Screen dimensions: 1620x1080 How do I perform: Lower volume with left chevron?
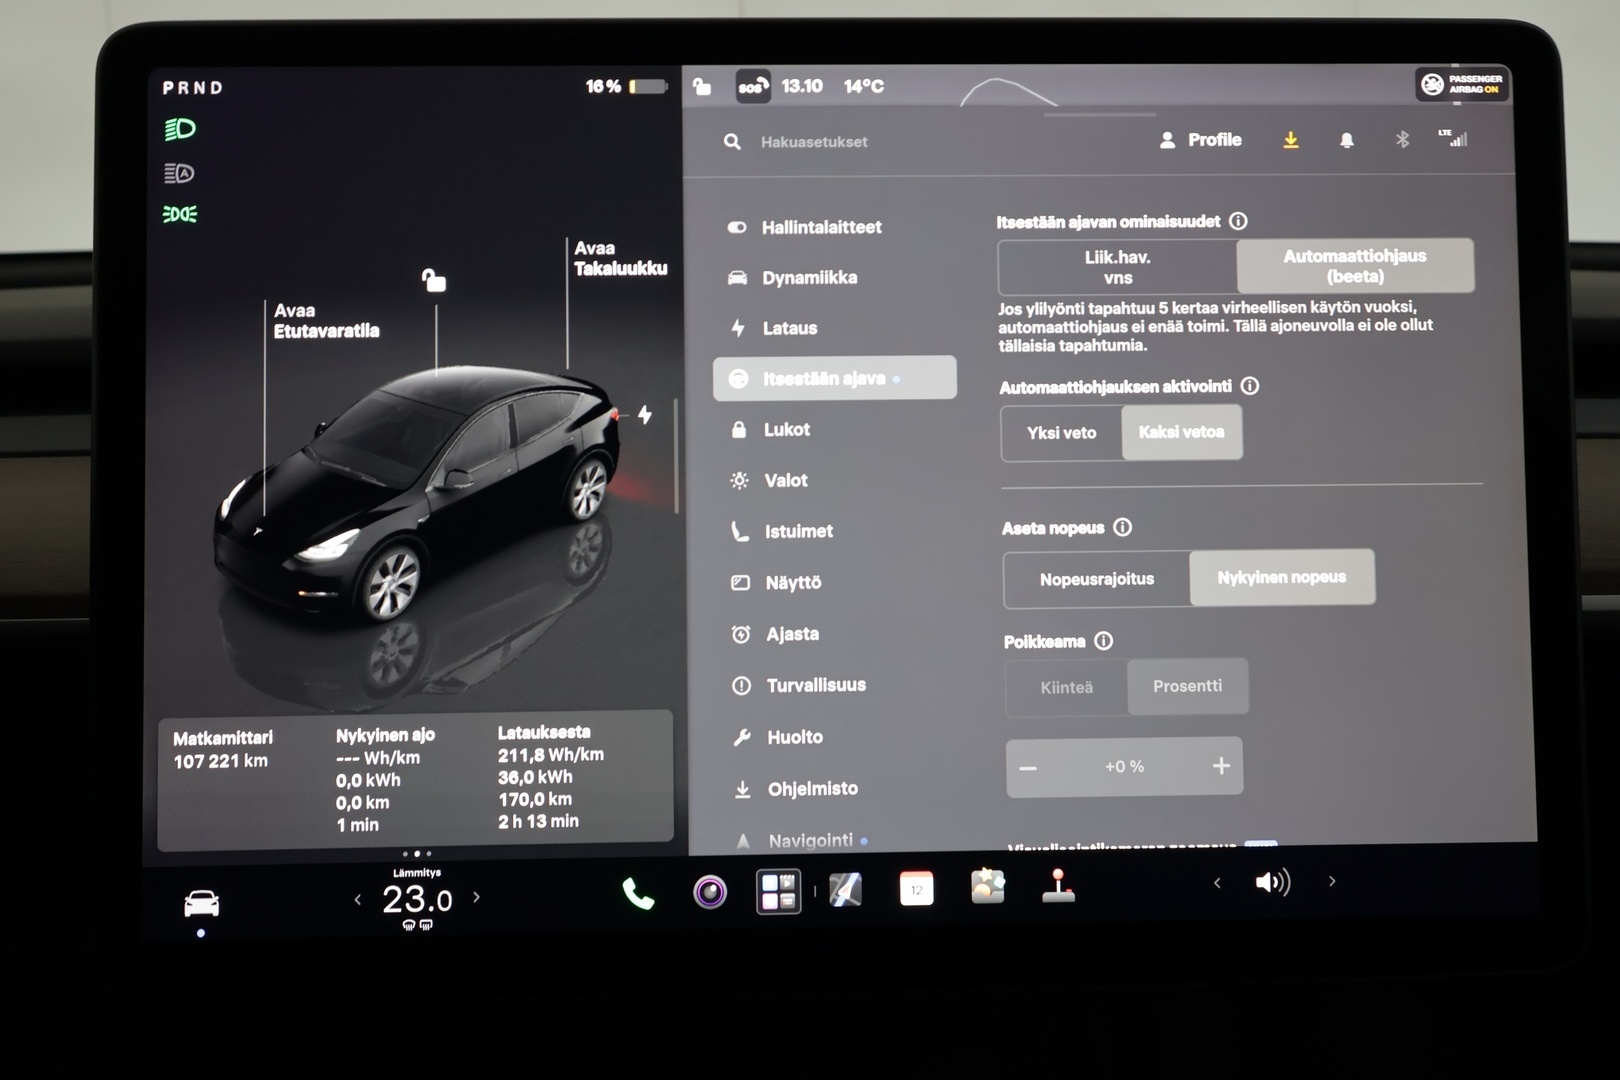click(x=1217, y=883)
